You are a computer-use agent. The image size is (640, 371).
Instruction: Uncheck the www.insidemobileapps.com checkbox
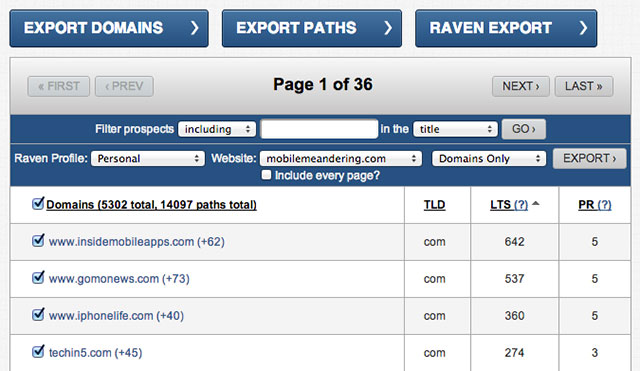point(38,240)
